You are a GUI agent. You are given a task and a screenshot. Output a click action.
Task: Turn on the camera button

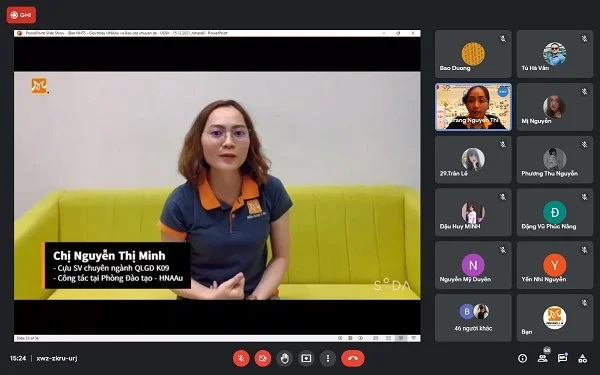click(262, 359)
